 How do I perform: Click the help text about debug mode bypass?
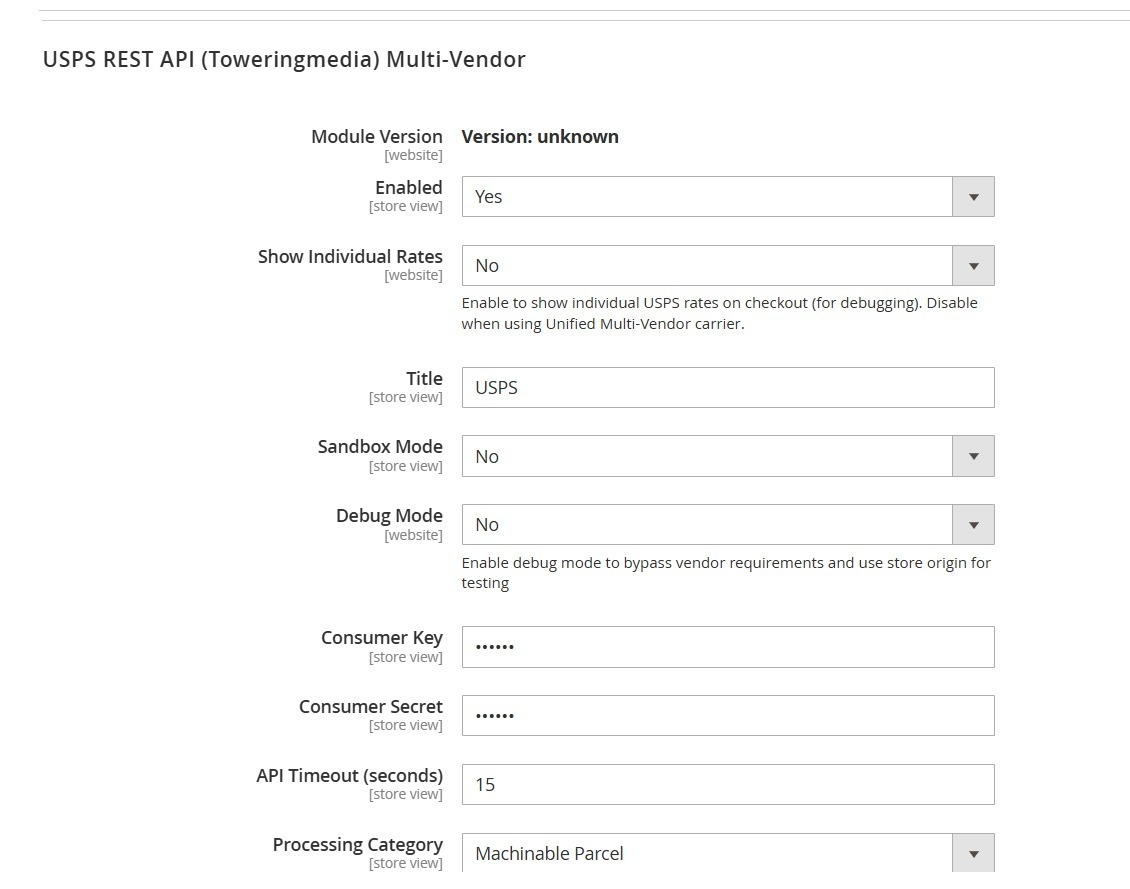726,573
